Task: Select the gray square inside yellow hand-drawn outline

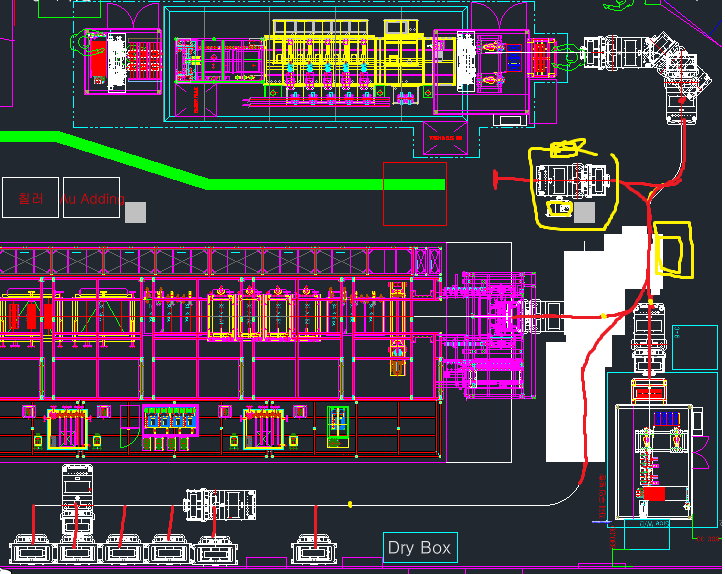Action: pyautogui.click(x=585, y=212)
